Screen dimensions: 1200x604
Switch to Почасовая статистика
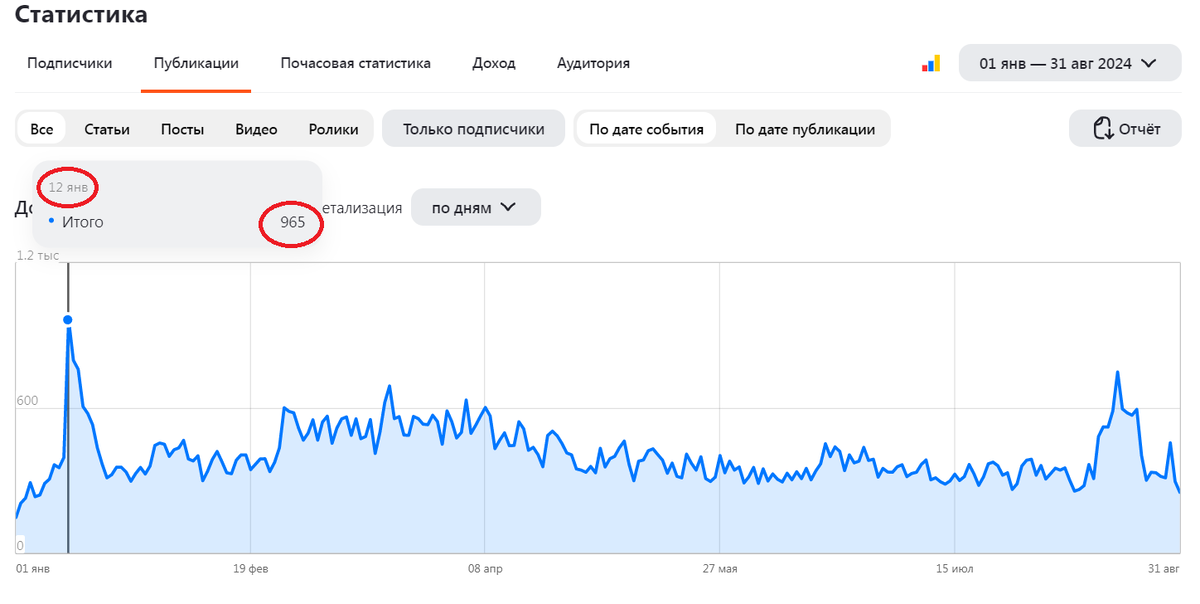355,63
